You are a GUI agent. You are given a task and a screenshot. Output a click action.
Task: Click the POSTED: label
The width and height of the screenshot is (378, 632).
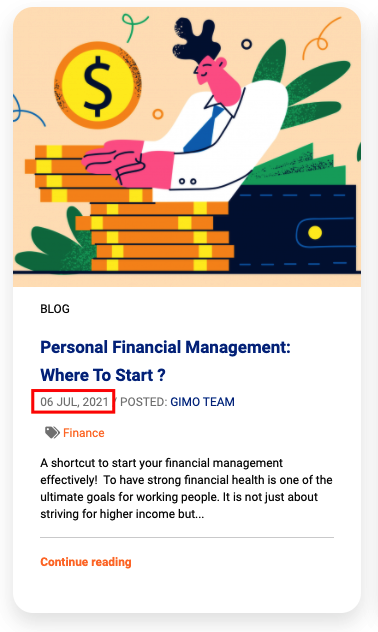pos(143,402)
